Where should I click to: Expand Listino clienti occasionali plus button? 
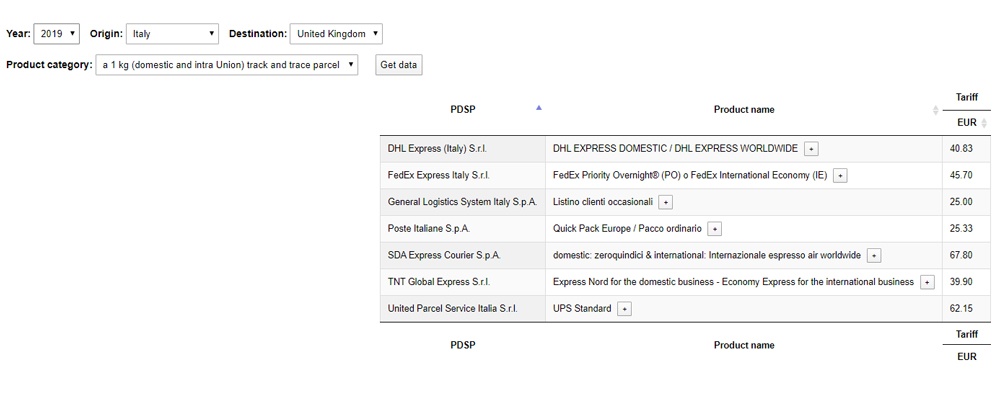(x=666, y=202)
